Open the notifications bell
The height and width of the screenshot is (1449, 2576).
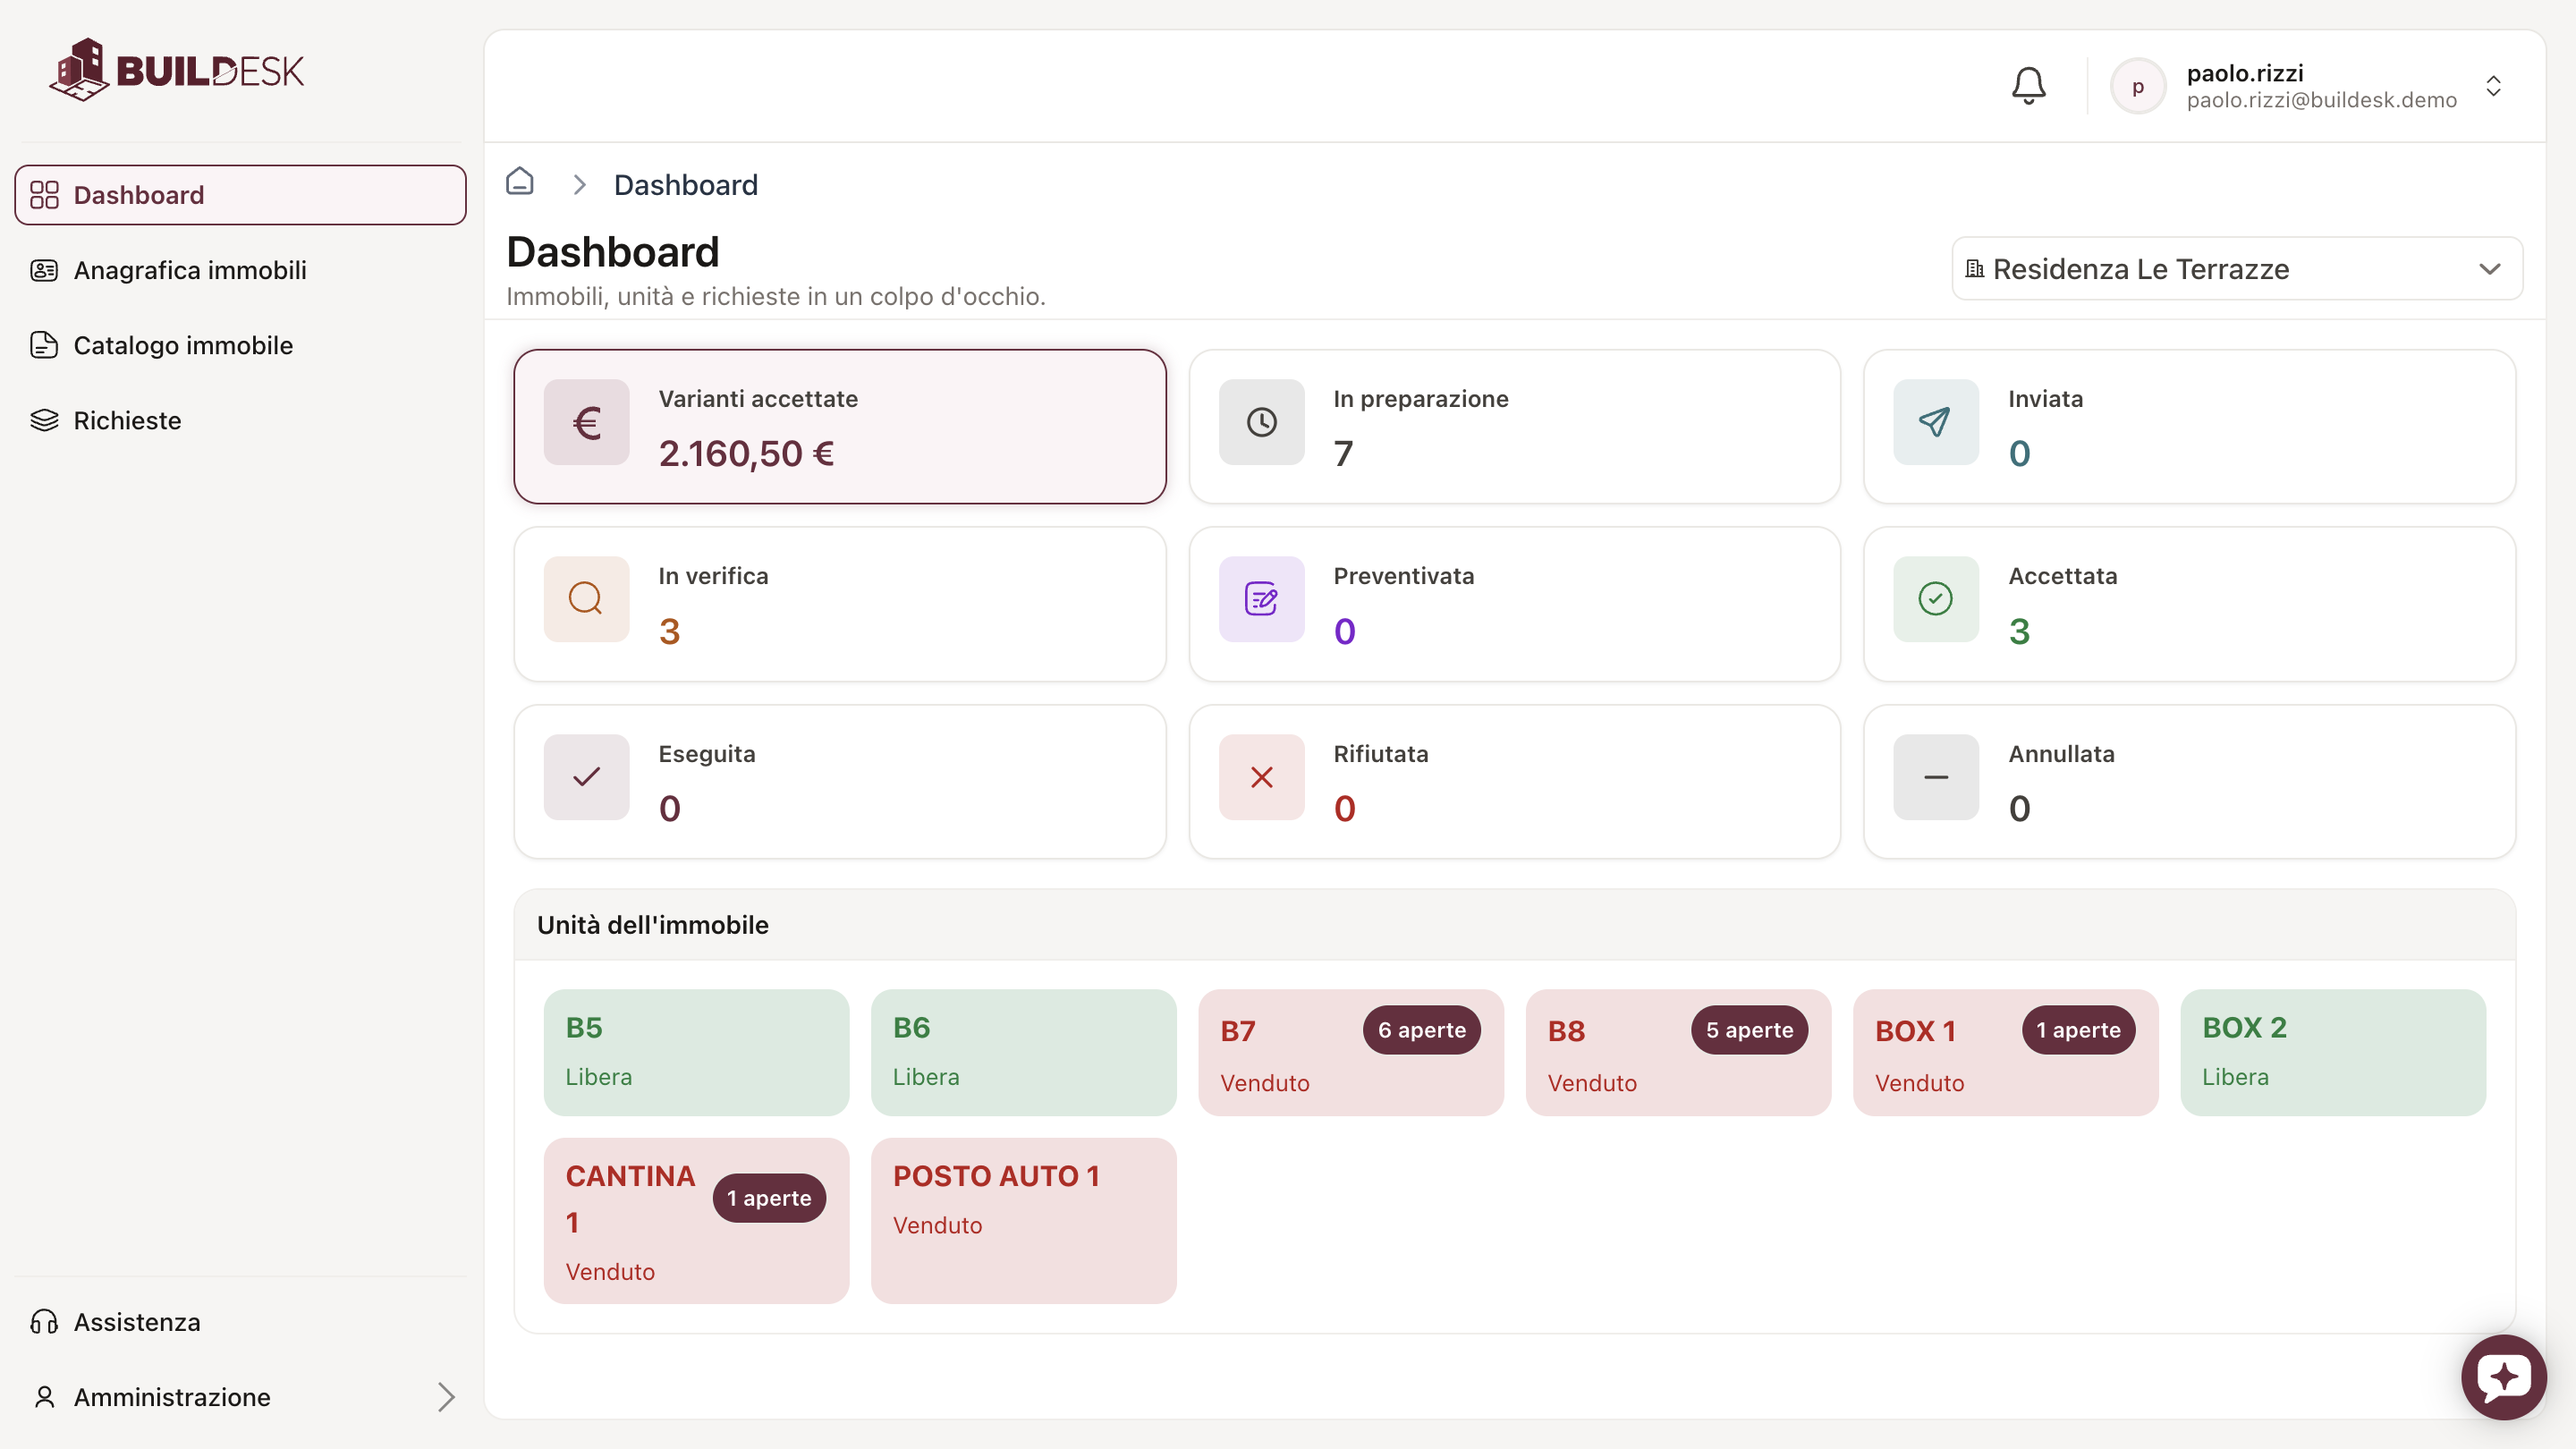2028,86
